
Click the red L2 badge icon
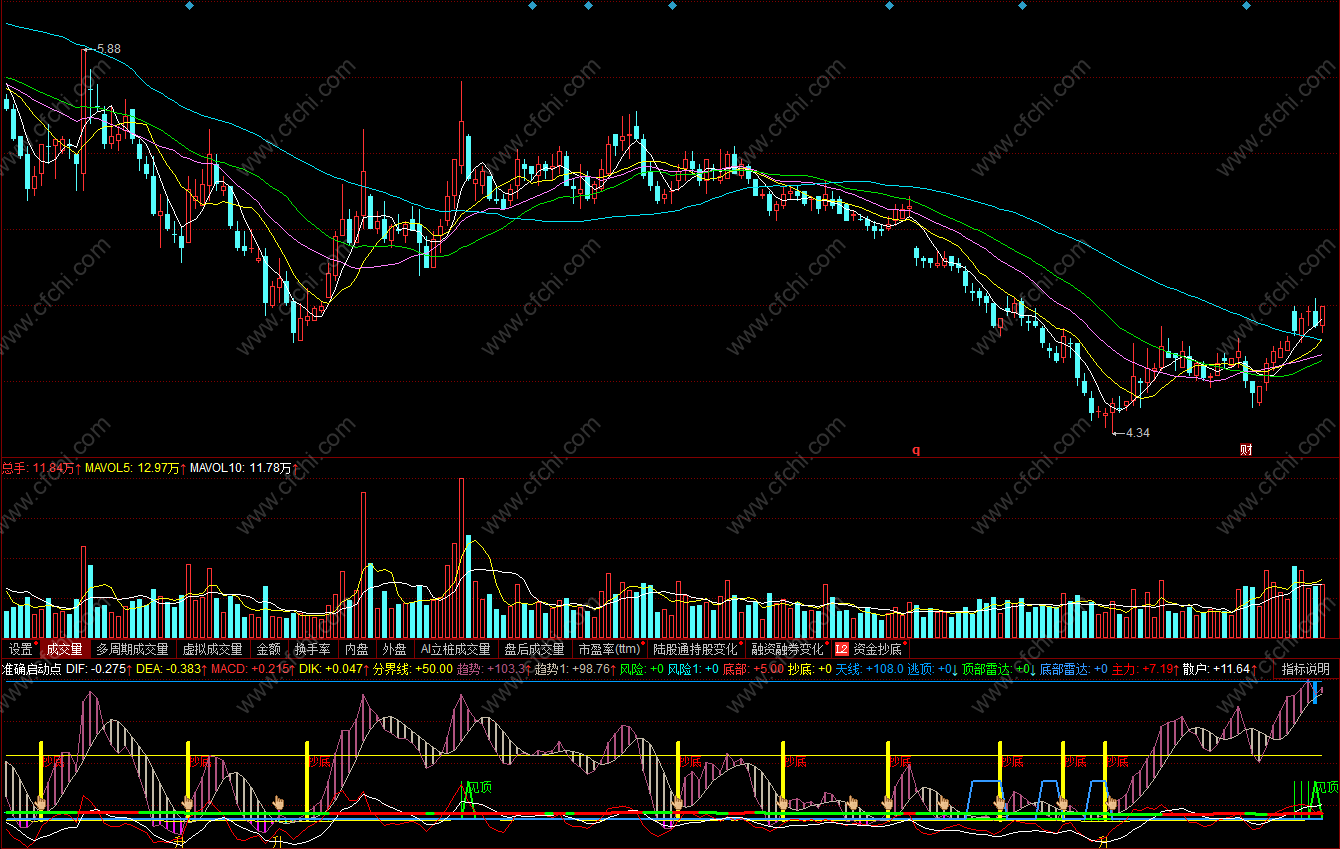click(841, 649)
